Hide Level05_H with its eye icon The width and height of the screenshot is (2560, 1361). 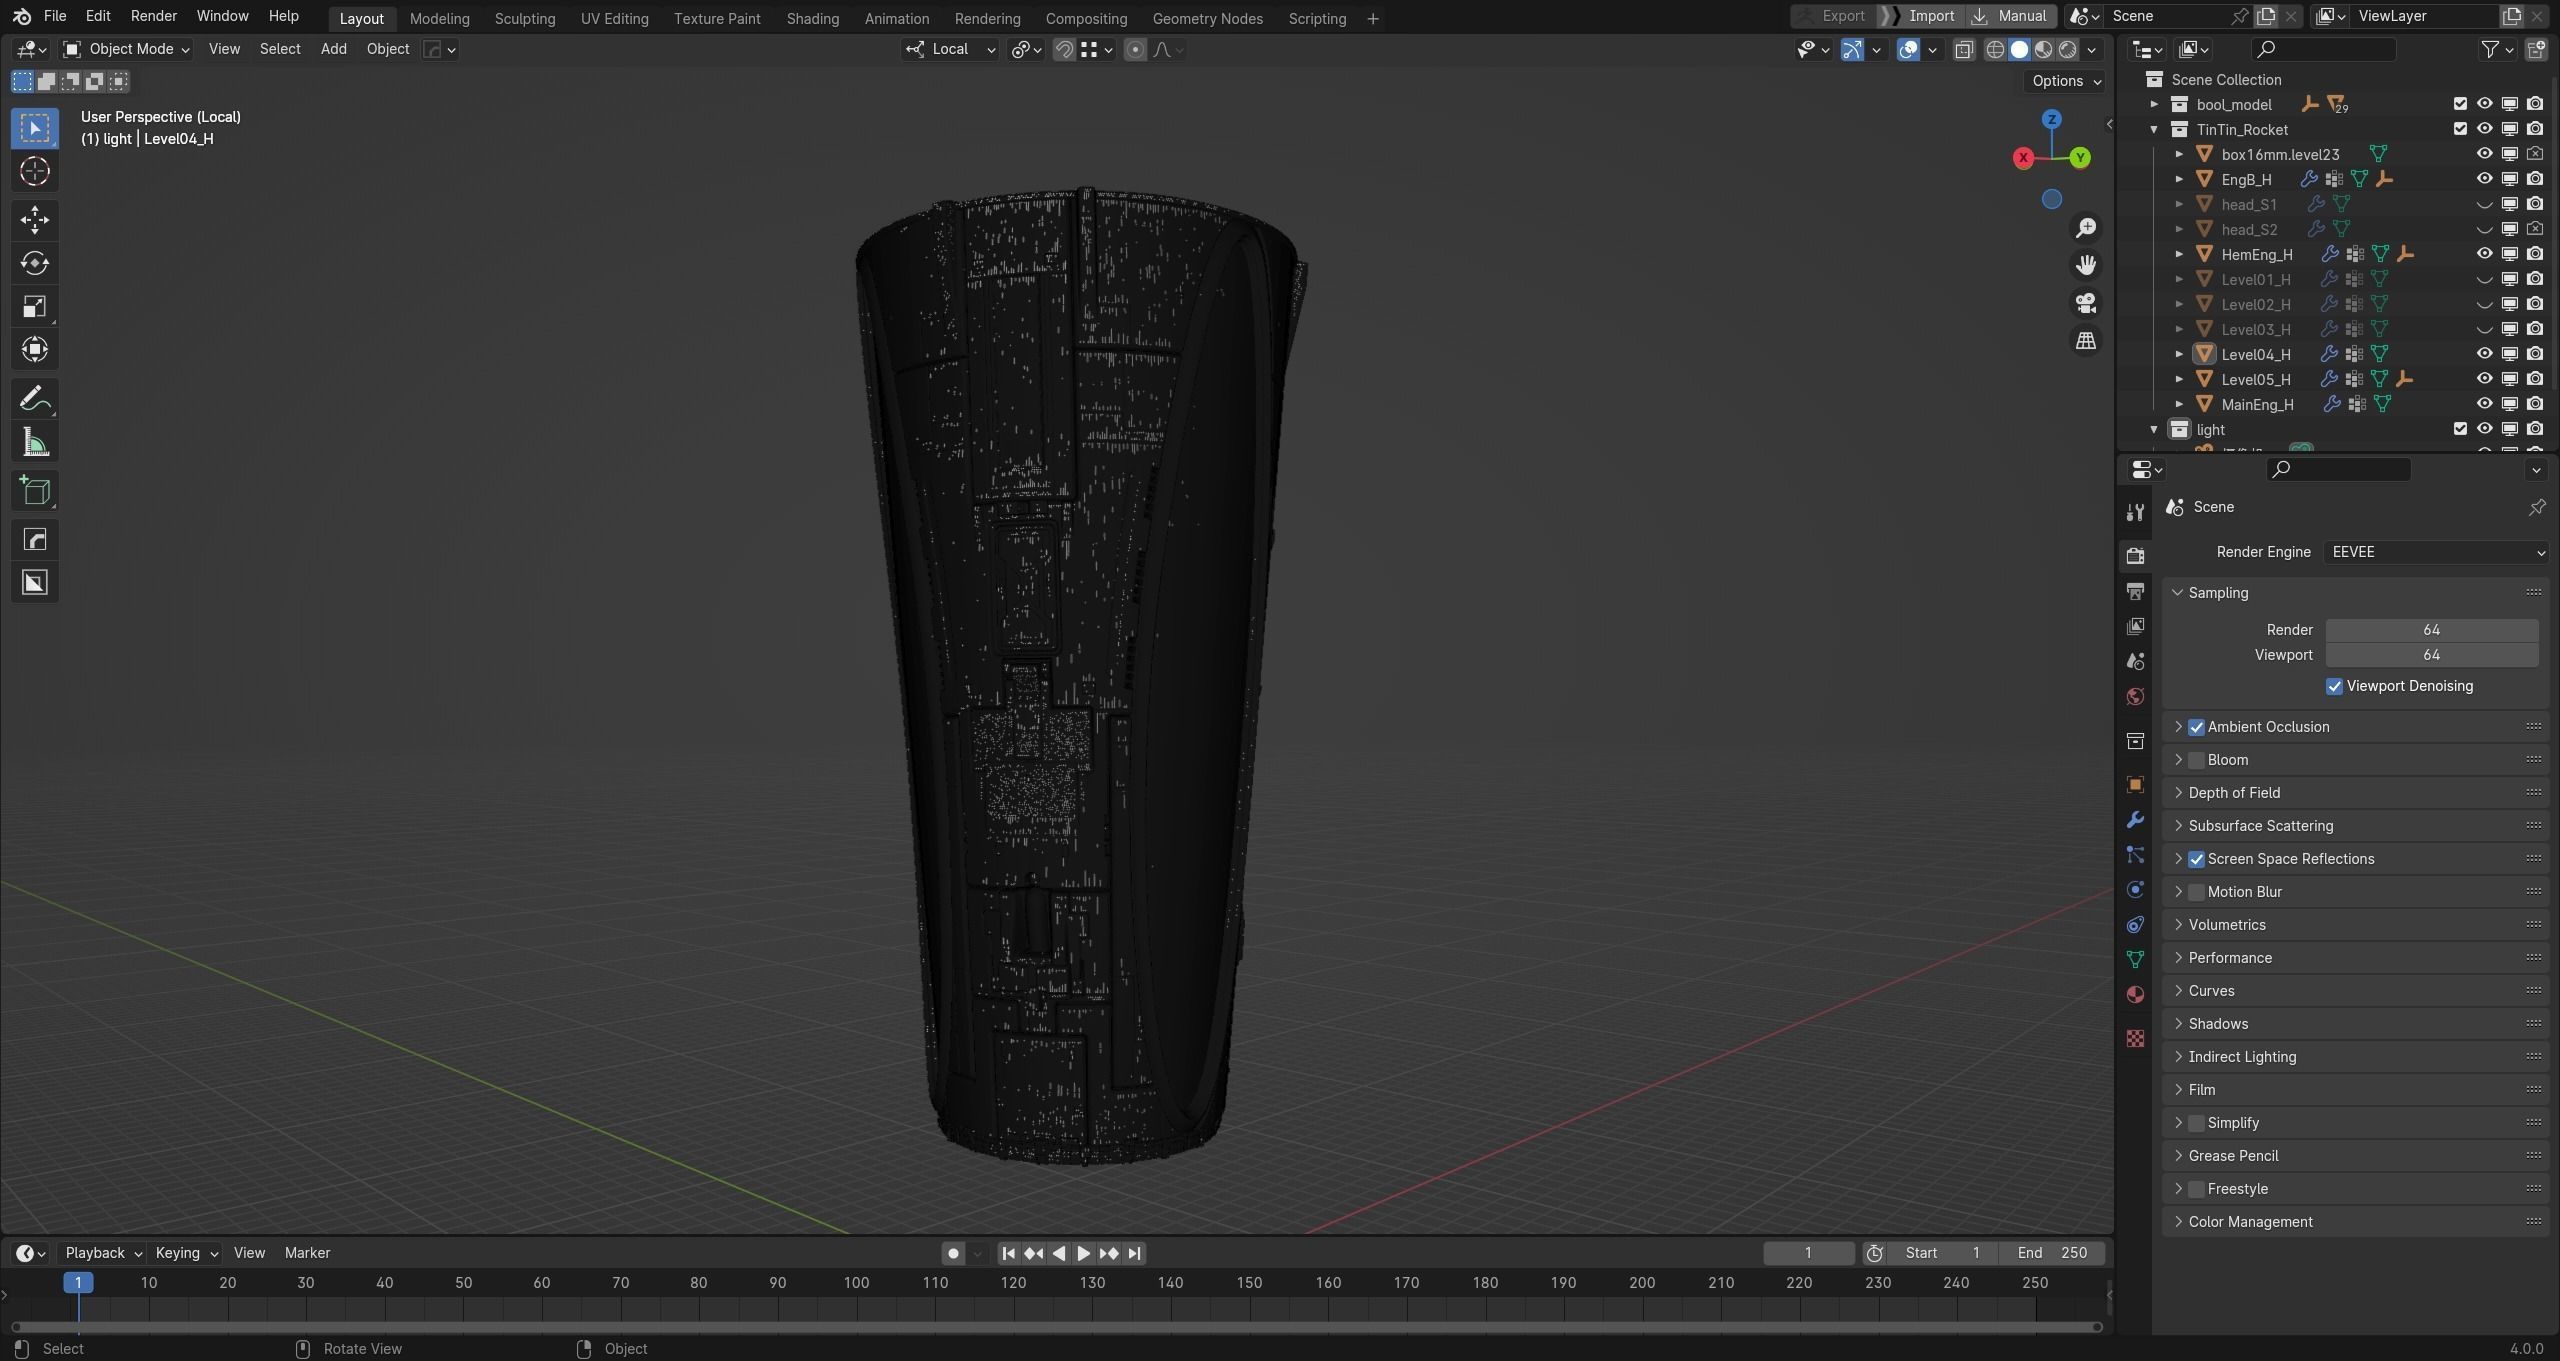coord(2484,379)
